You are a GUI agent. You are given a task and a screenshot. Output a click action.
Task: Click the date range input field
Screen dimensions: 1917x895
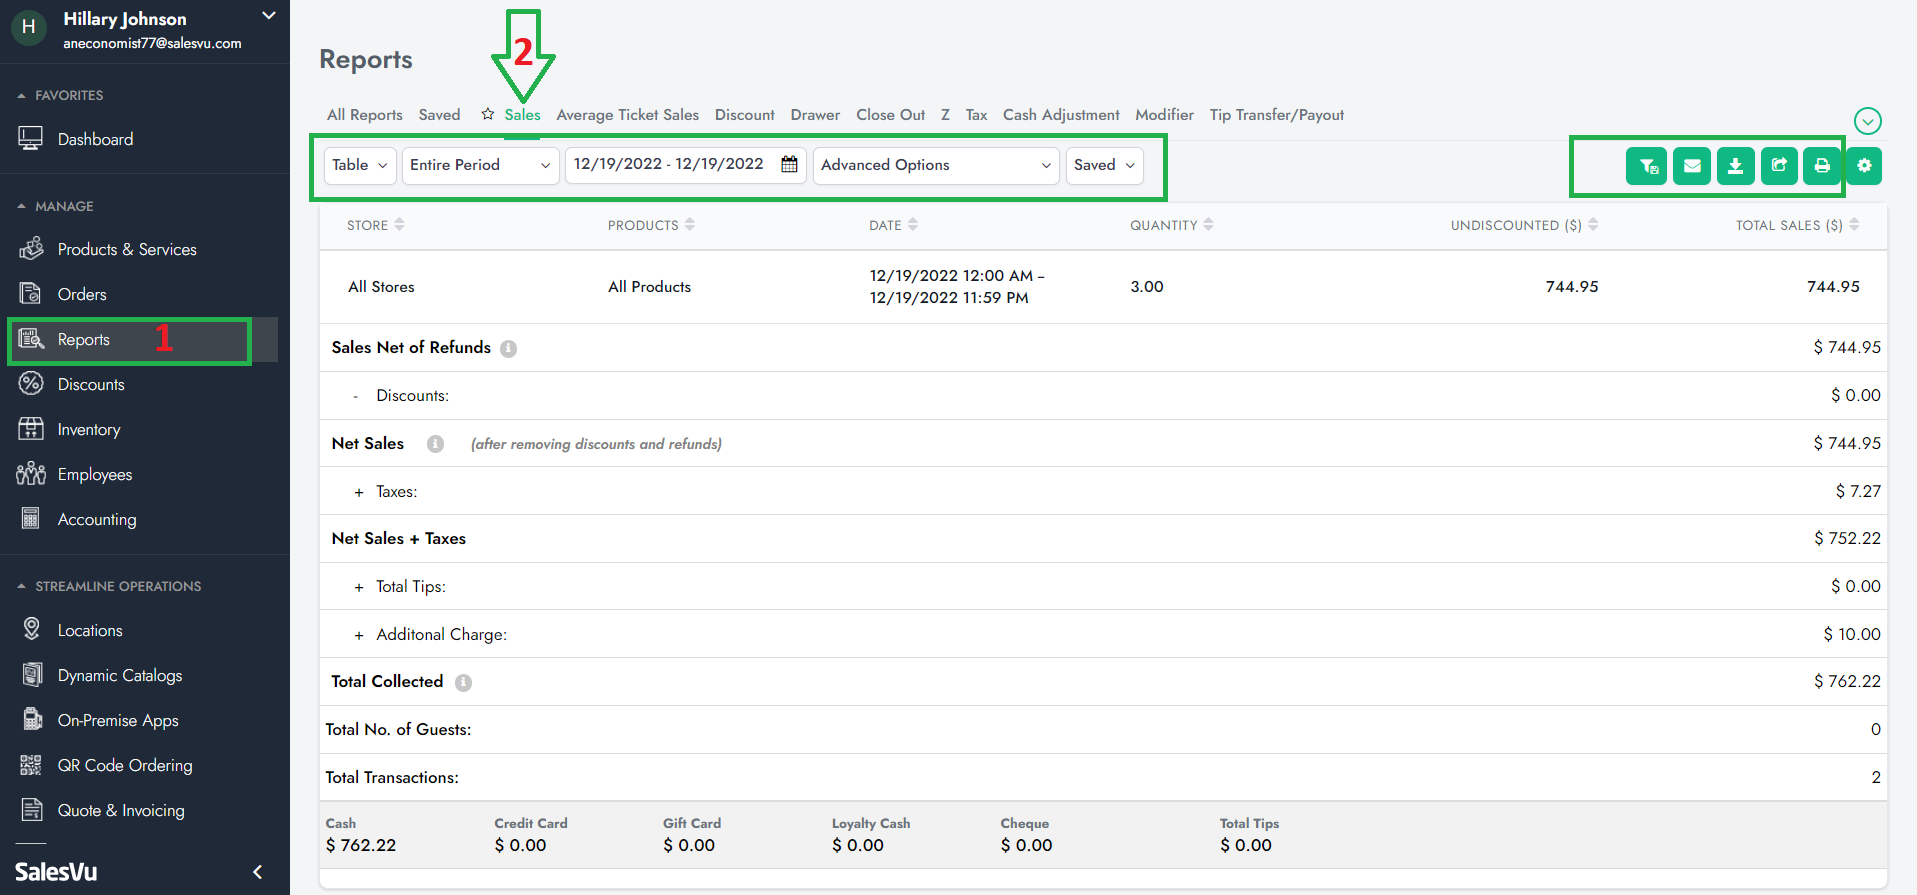pyautogui.click(x=668, y=165)
